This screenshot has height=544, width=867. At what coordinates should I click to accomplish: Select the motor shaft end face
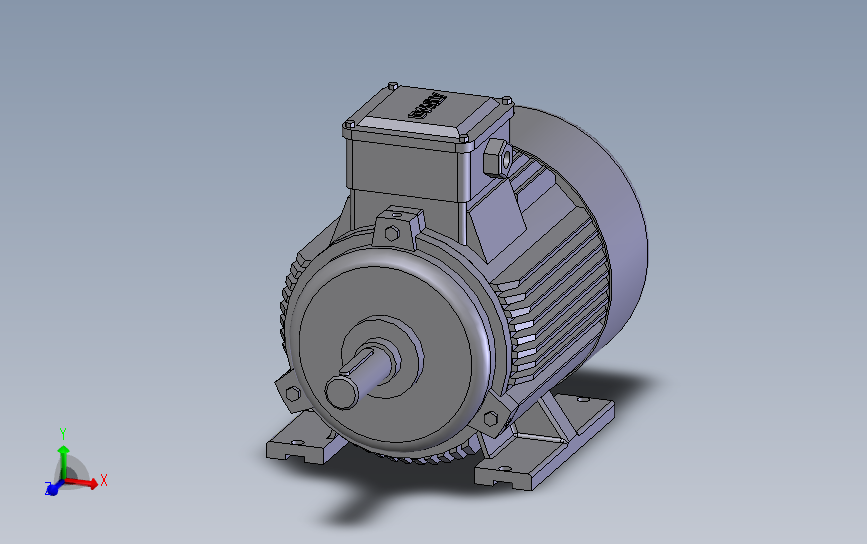point(341,392)
